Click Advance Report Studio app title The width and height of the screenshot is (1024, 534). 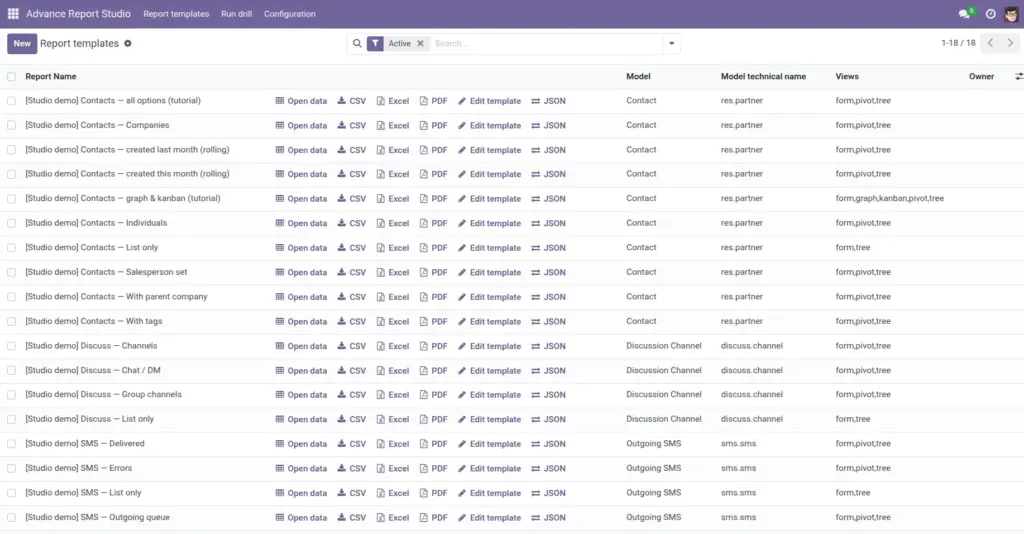coord(78,14)
